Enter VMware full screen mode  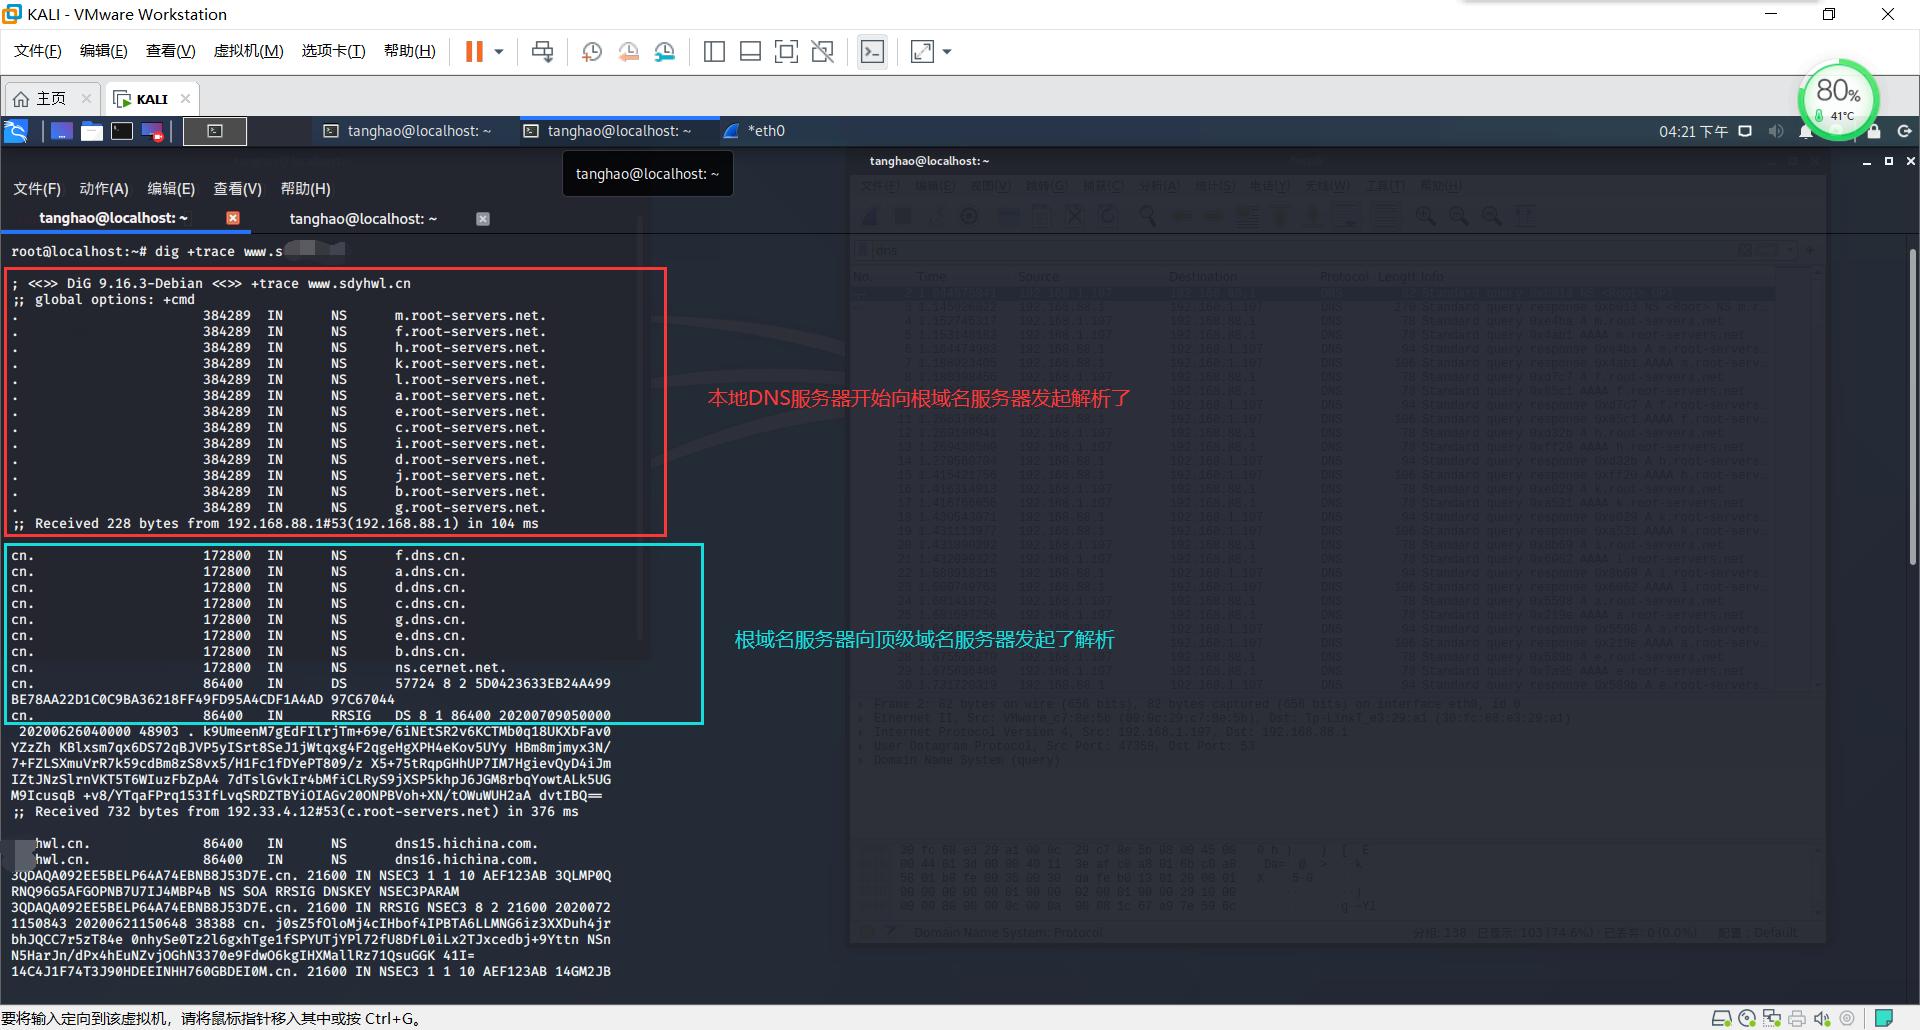[x=786, y=52]
